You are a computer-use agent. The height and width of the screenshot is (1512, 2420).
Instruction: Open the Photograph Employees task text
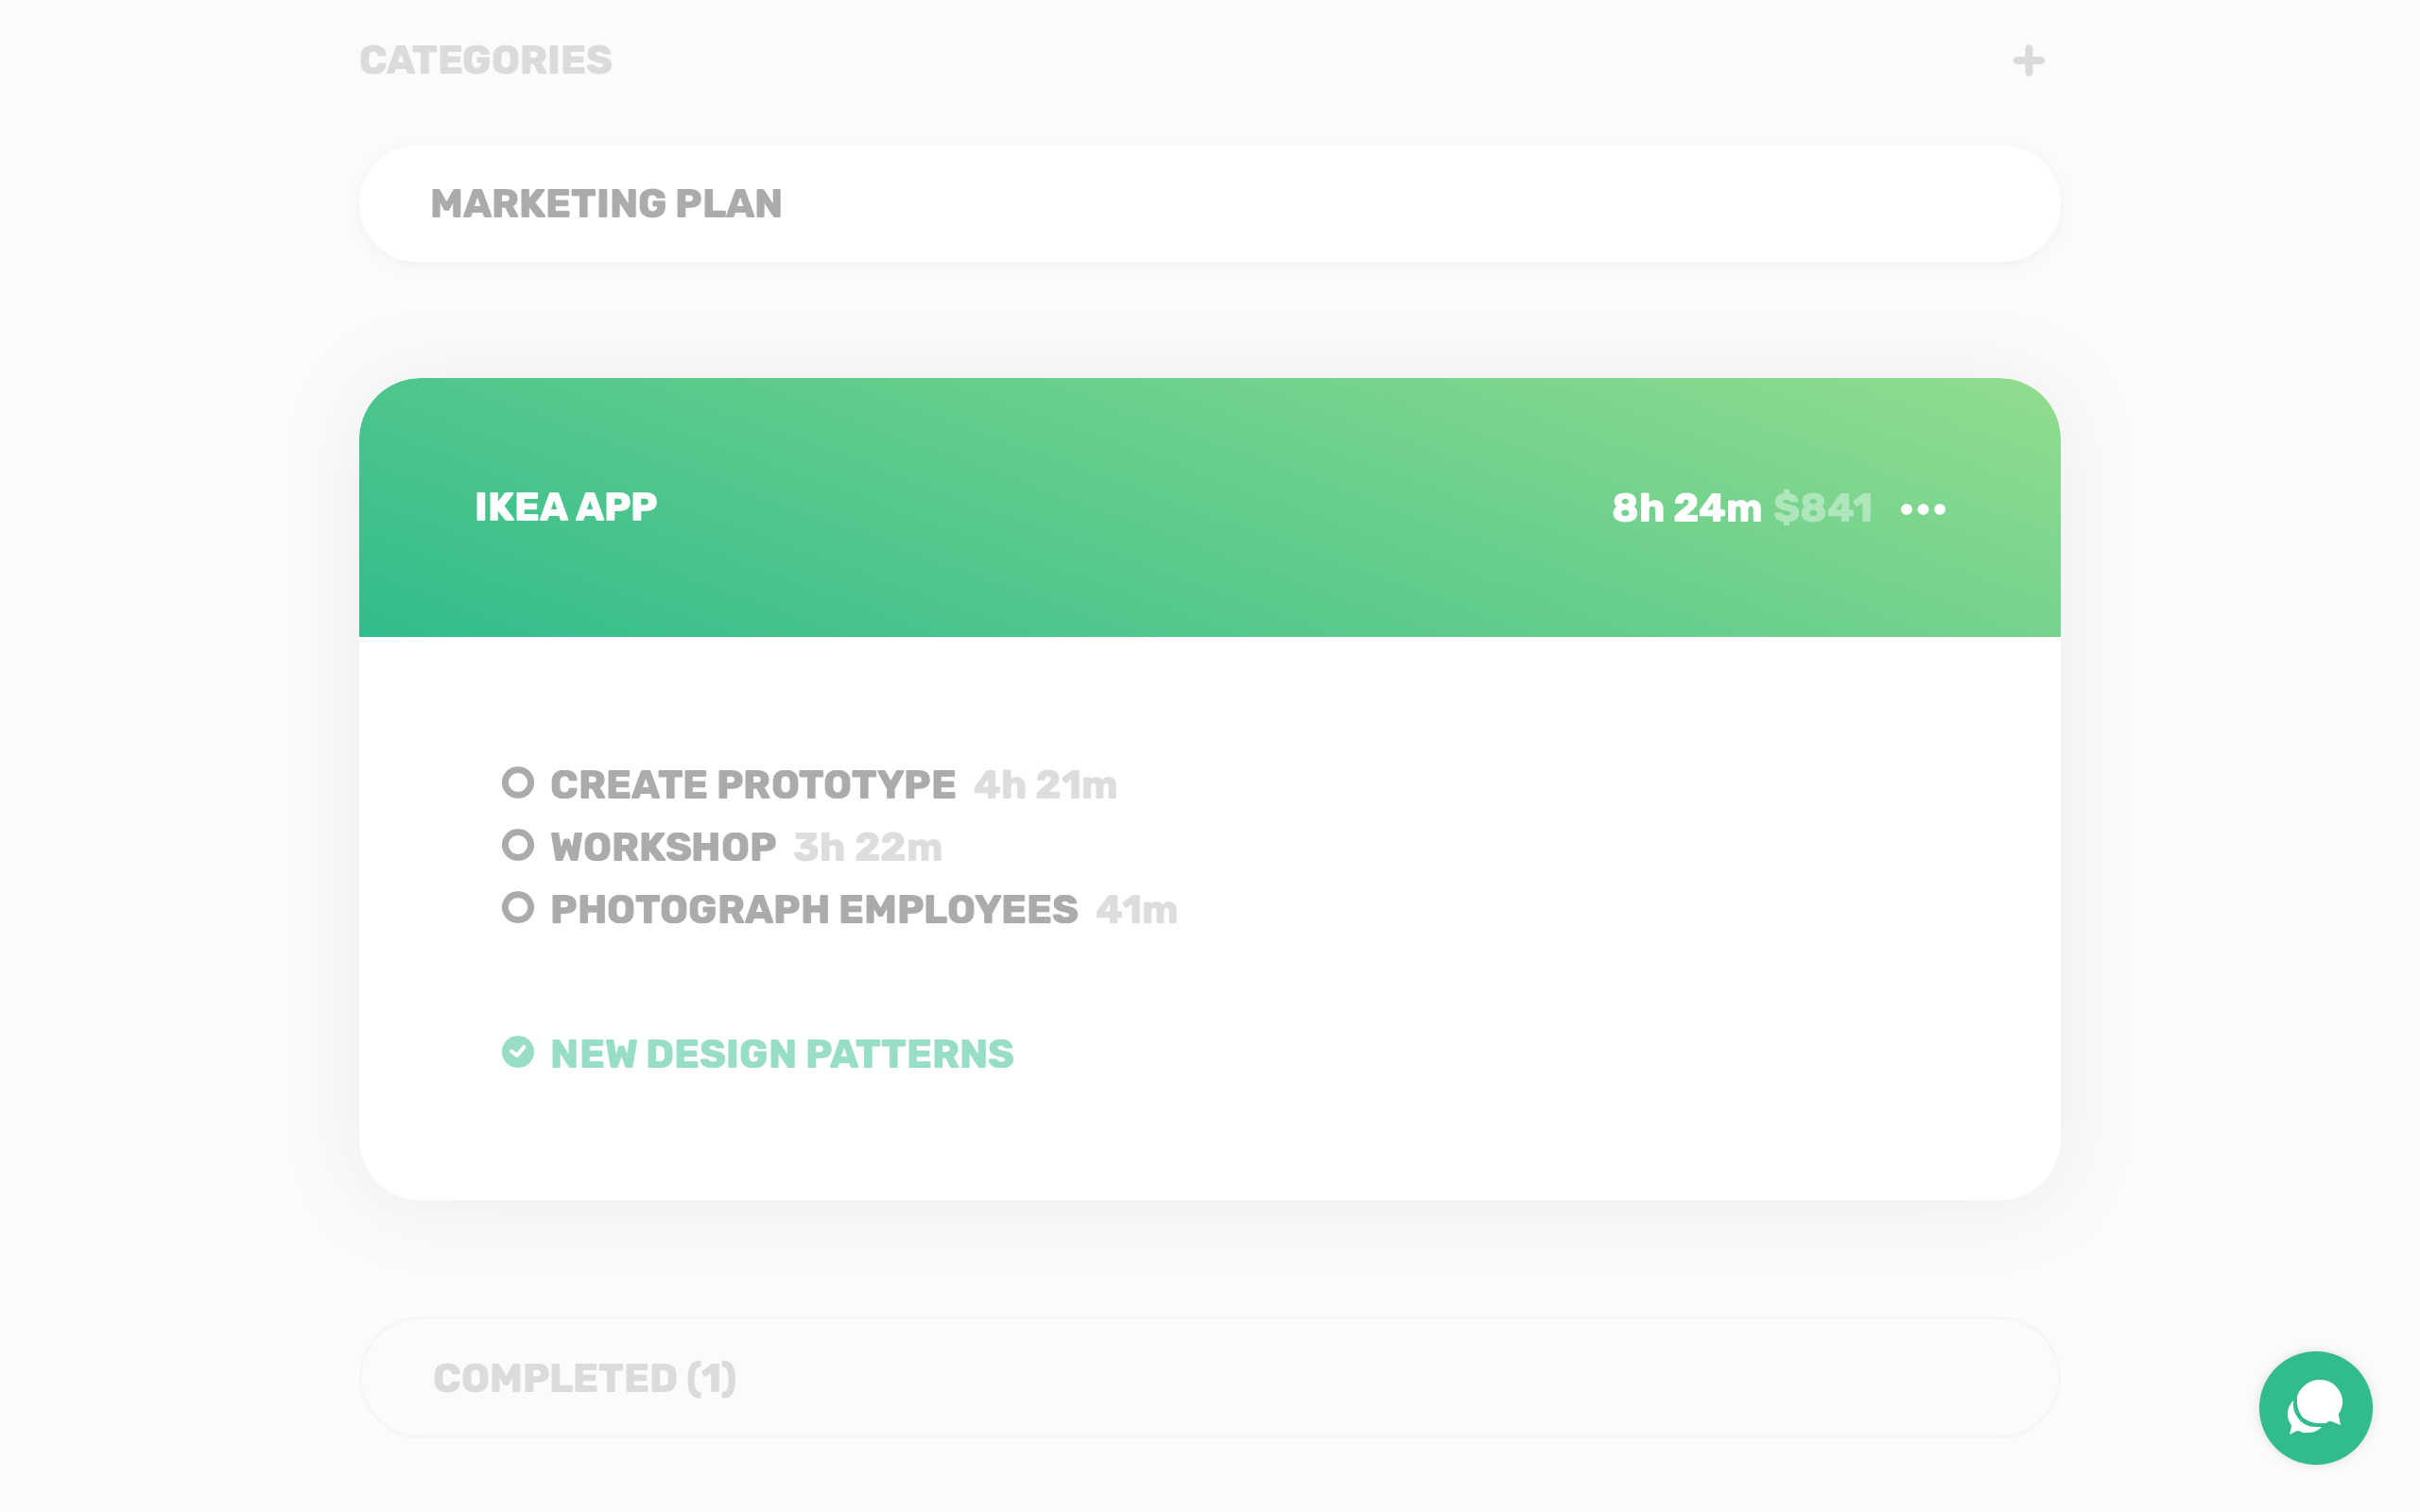(x=814, y=910)
